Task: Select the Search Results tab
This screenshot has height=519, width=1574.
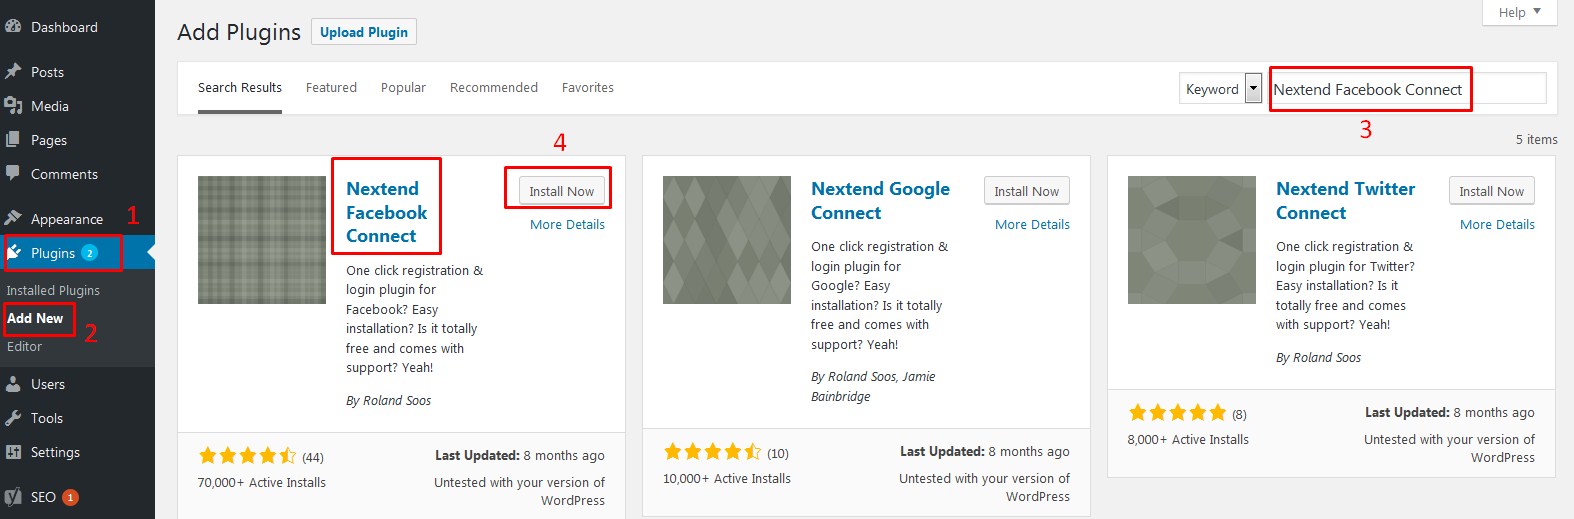Action: coord(240,88)
